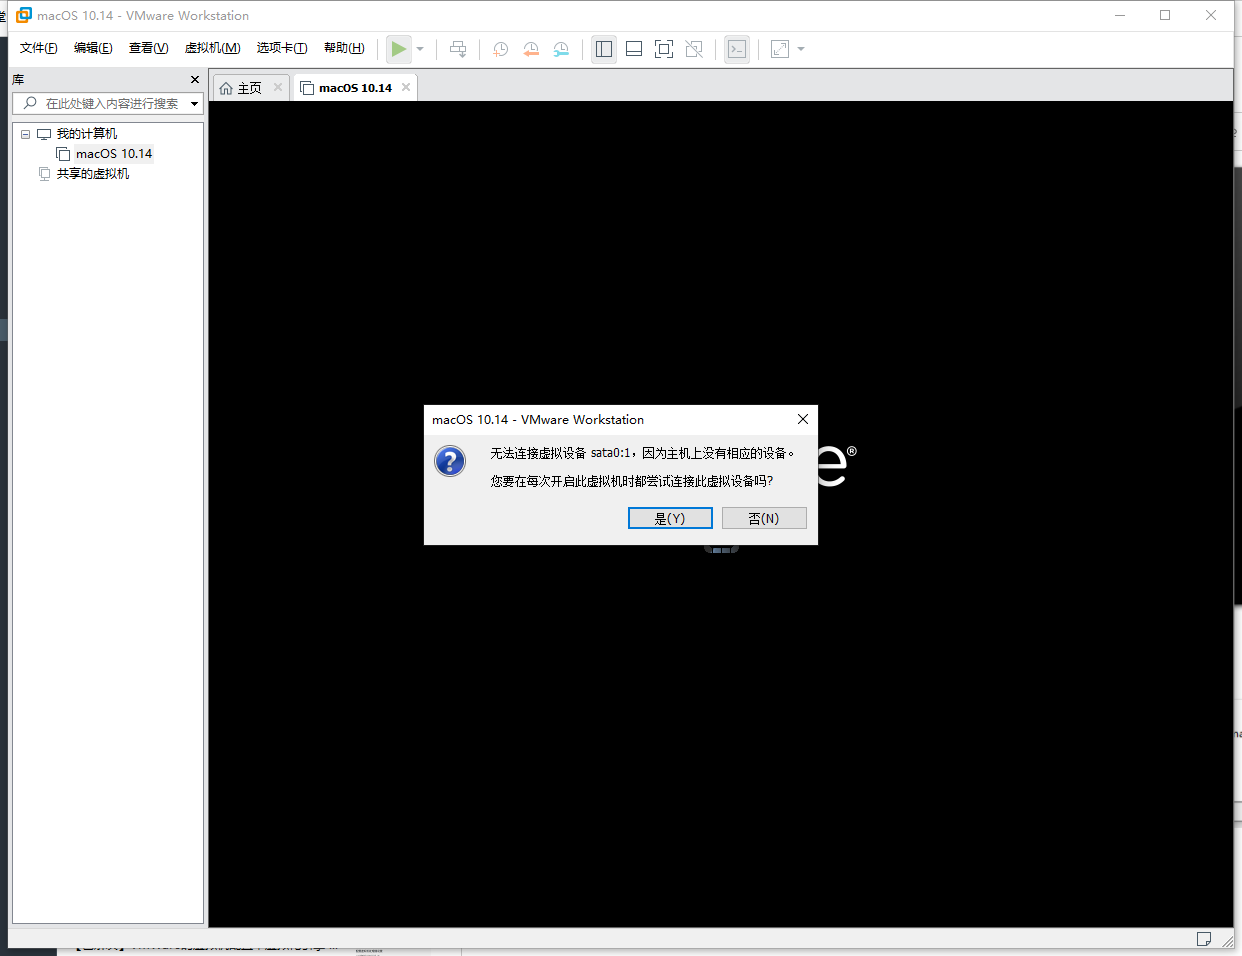Open the 文件(F) menu
Screen dimensions: 1242x956
[x=39, y=48]
